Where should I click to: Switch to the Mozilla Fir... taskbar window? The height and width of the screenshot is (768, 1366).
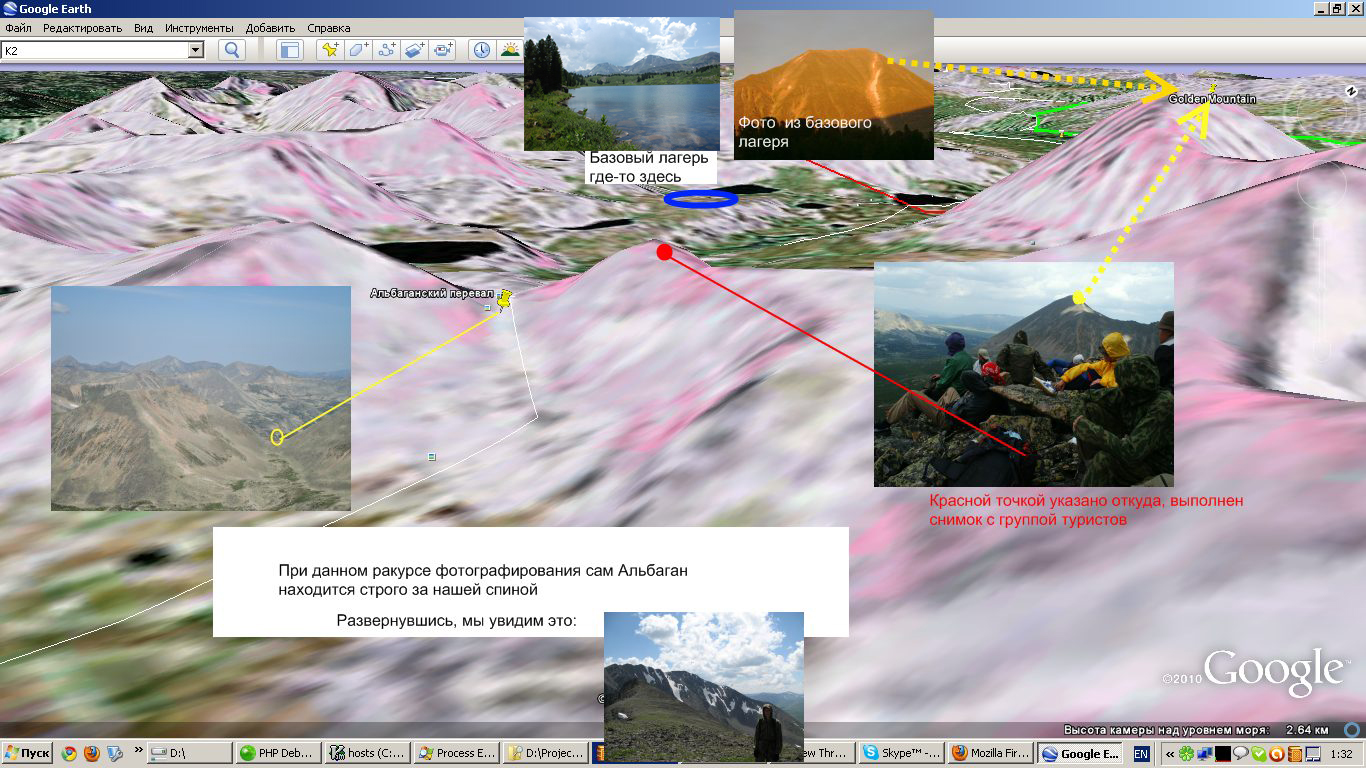[x=990, y=754]
